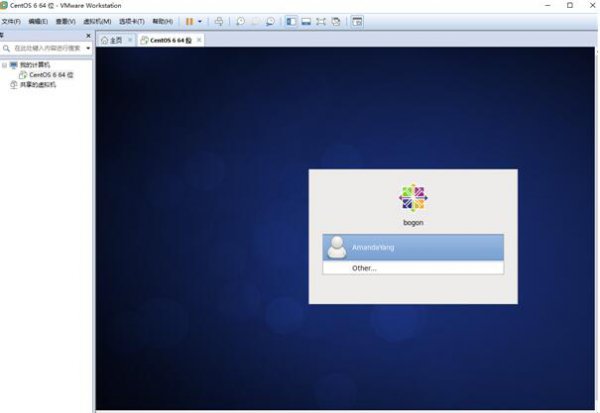Click the library search input field
600x413 pixels.
pos(47,48)
